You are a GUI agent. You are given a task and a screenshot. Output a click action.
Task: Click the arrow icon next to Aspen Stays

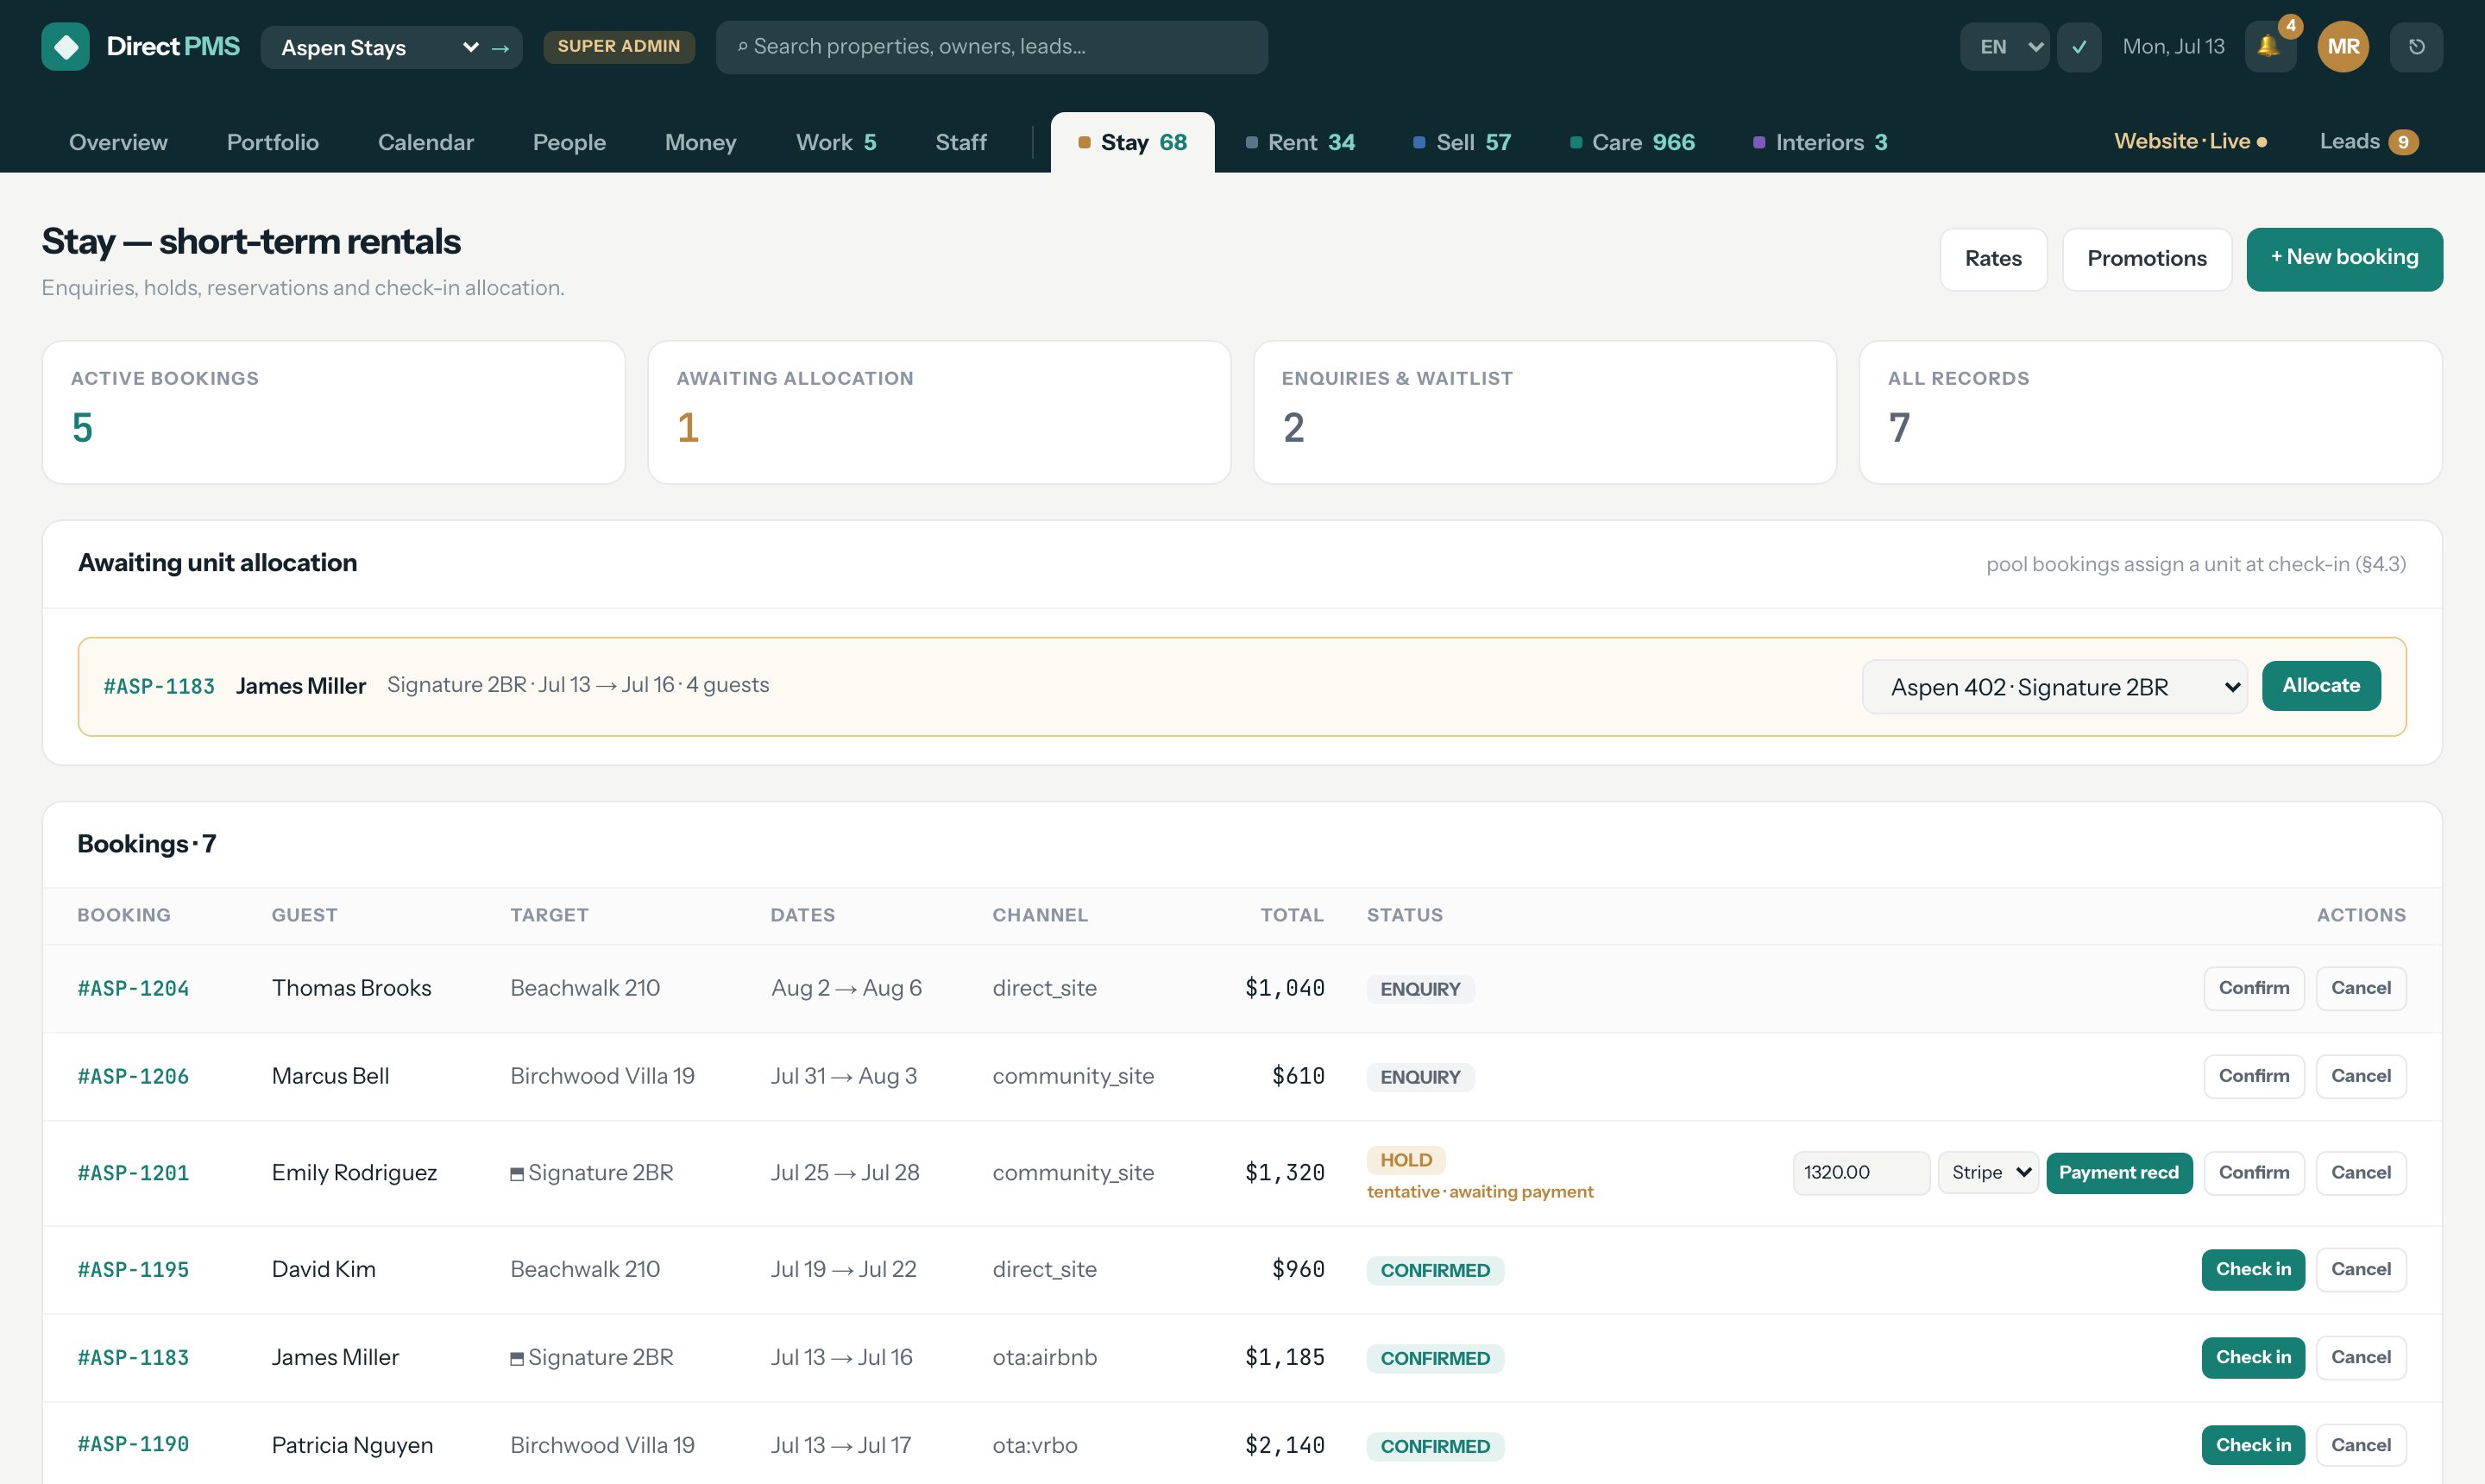click(500, 47)
